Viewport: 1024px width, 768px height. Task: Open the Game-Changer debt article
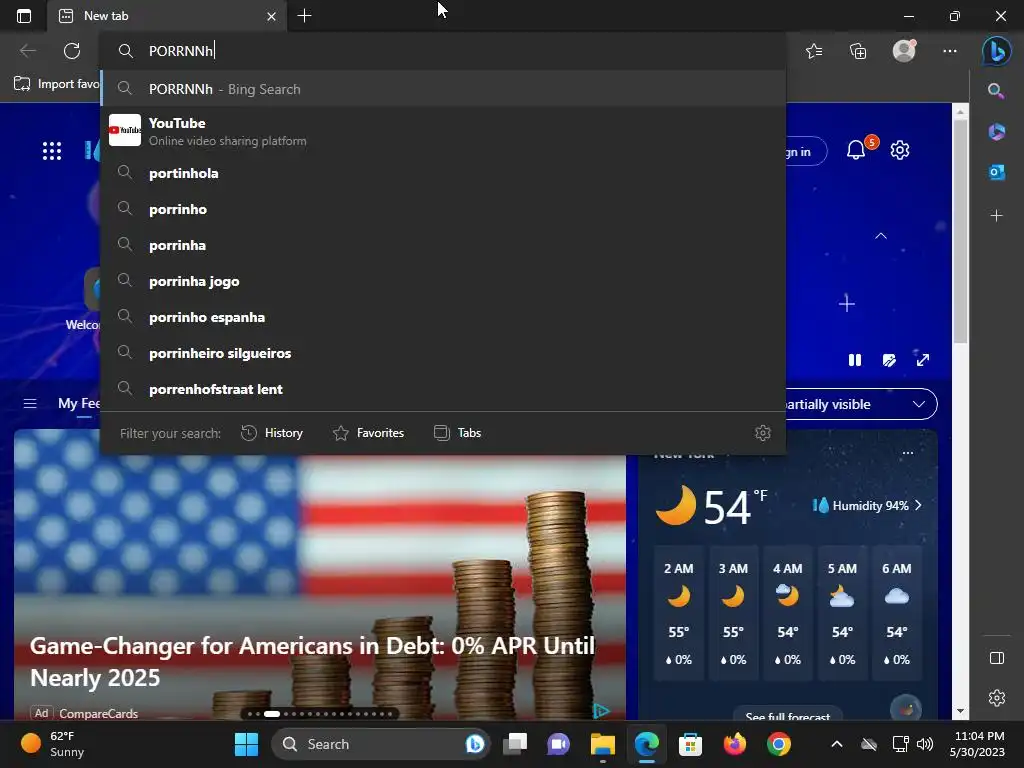click(x=312, y=661)
